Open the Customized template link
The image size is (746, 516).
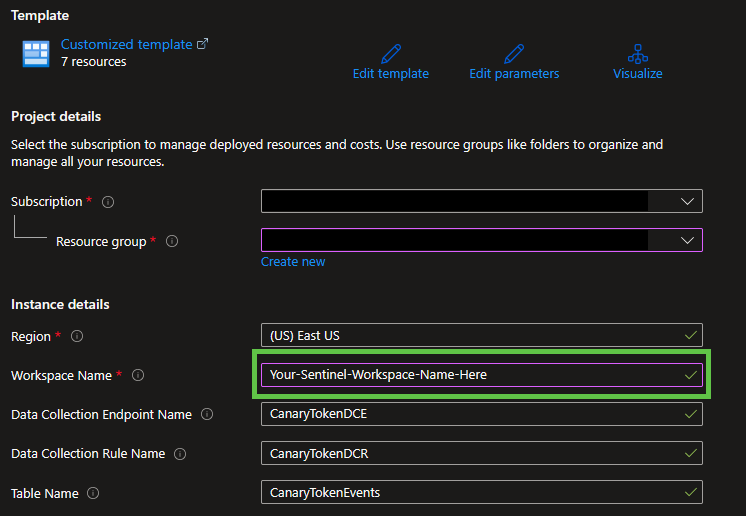(x=127, y=44)
